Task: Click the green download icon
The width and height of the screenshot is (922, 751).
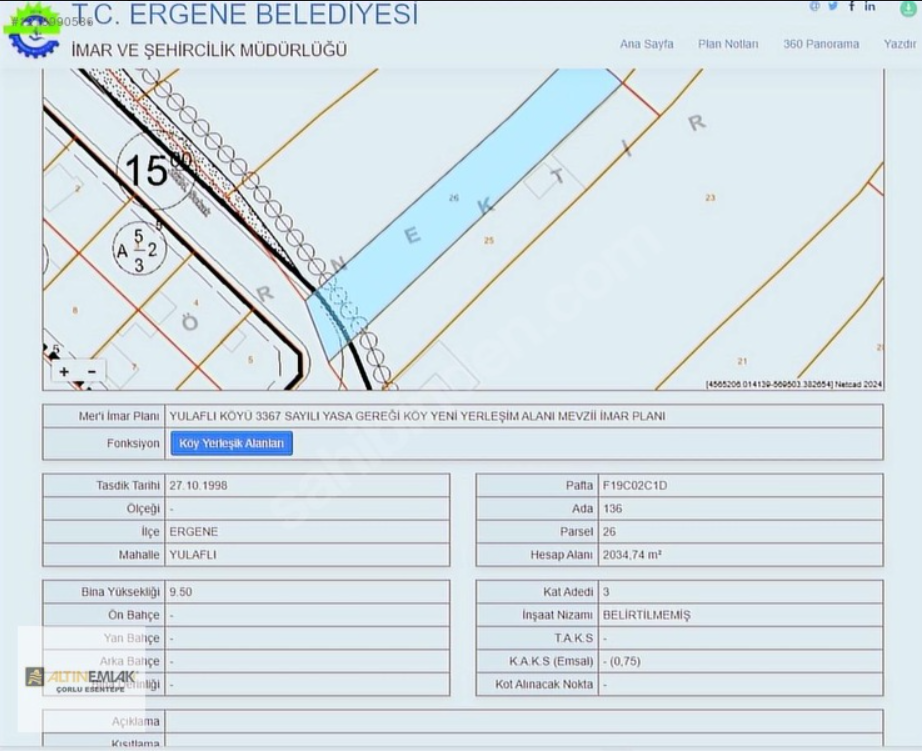Action: click(908, 8)
